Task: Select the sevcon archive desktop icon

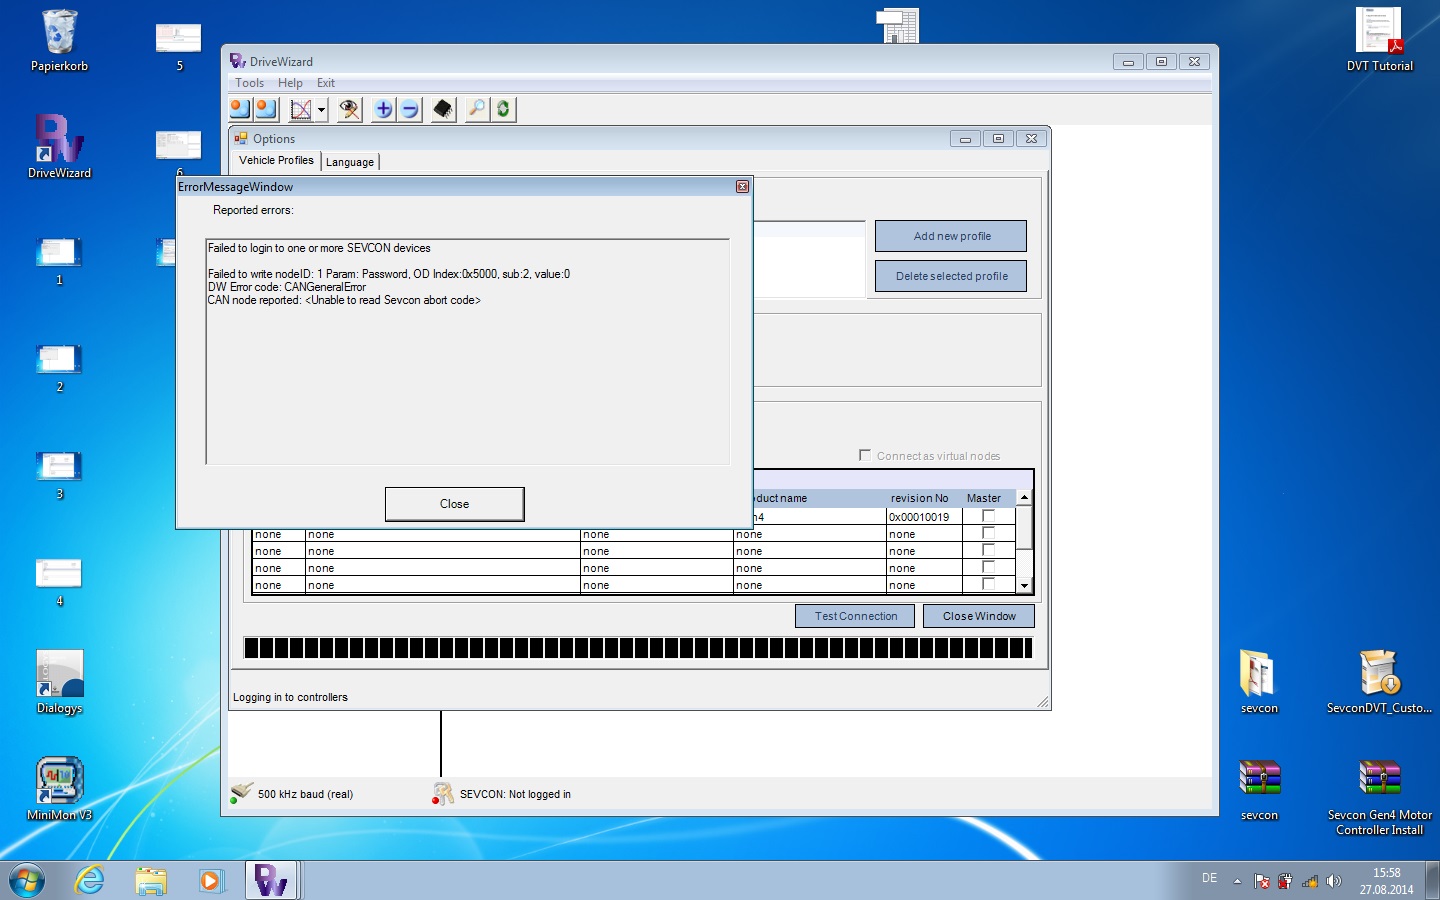Action: pos(1259,790)
